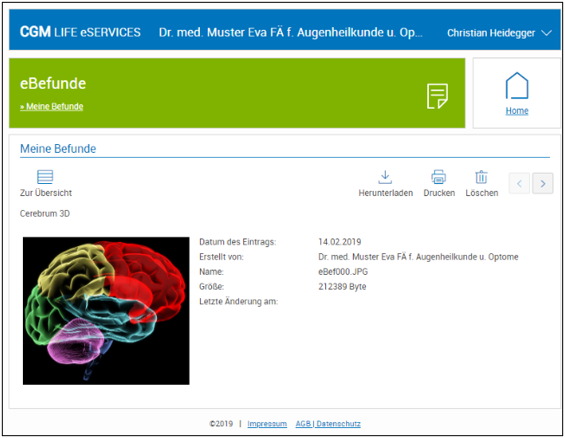This screenshot has height=438, width=565.
Task: Open the Meine Befunde breadcrumb link
Action: (x=52, y=107)
